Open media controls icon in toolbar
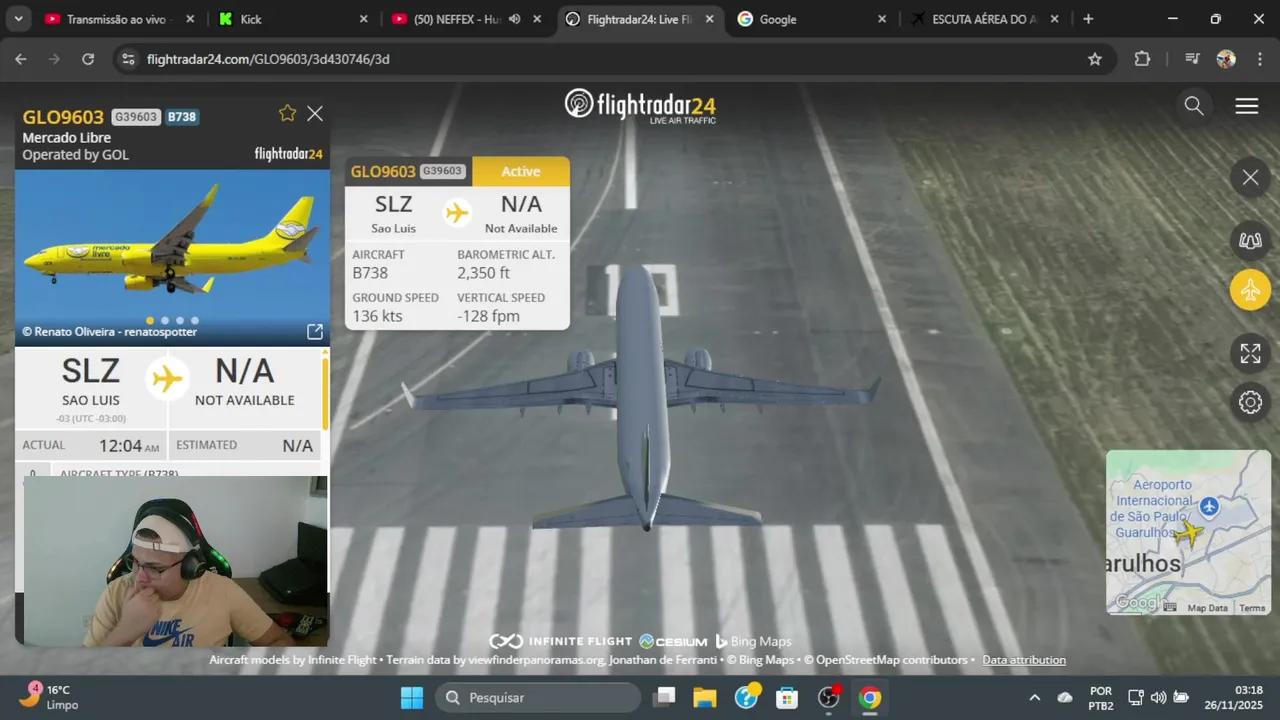 pyautogui.click(x=1192, y=59)
